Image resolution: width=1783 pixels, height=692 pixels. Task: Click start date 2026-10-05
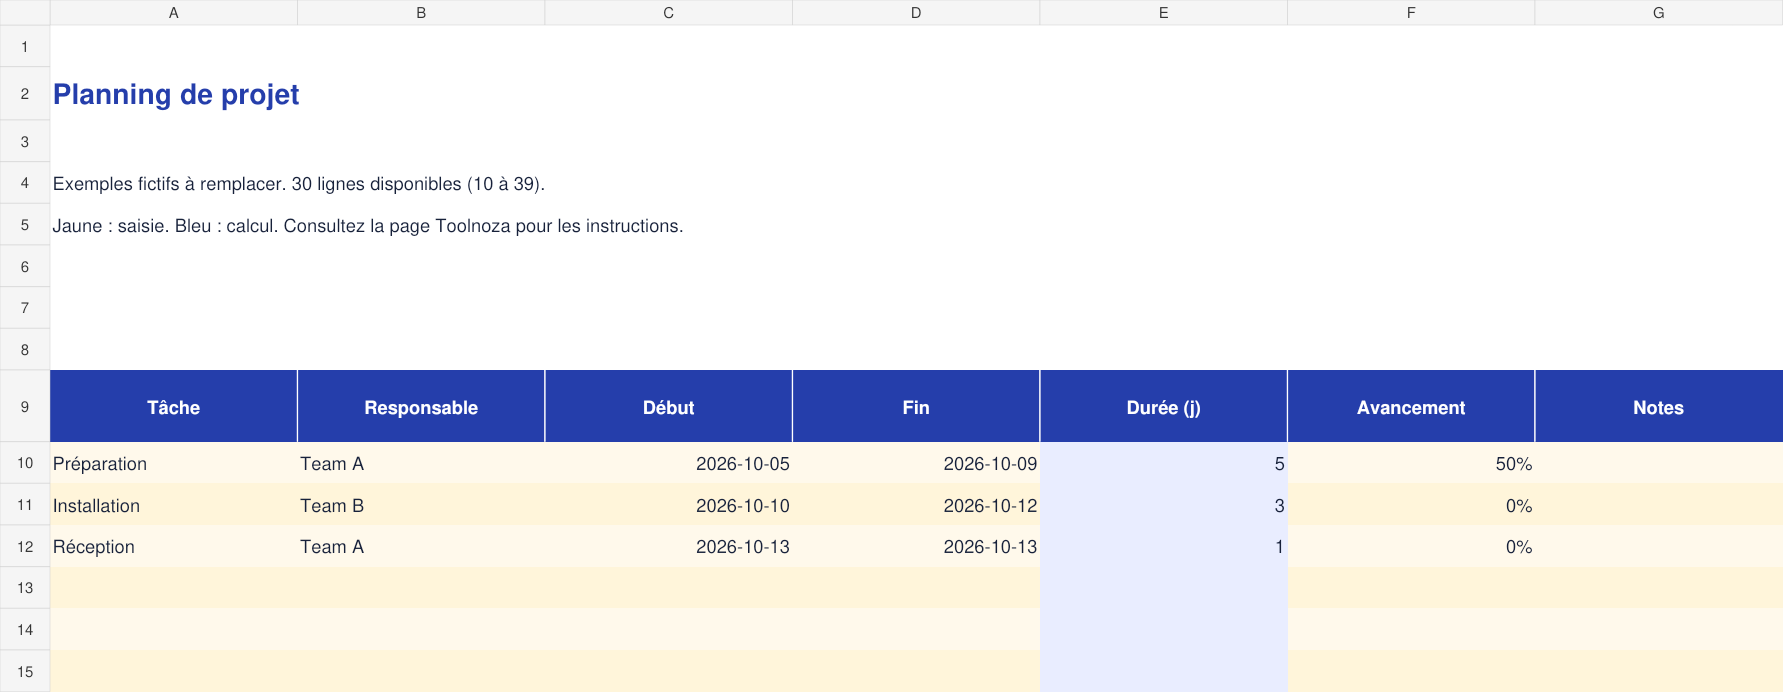pos(669,464)
